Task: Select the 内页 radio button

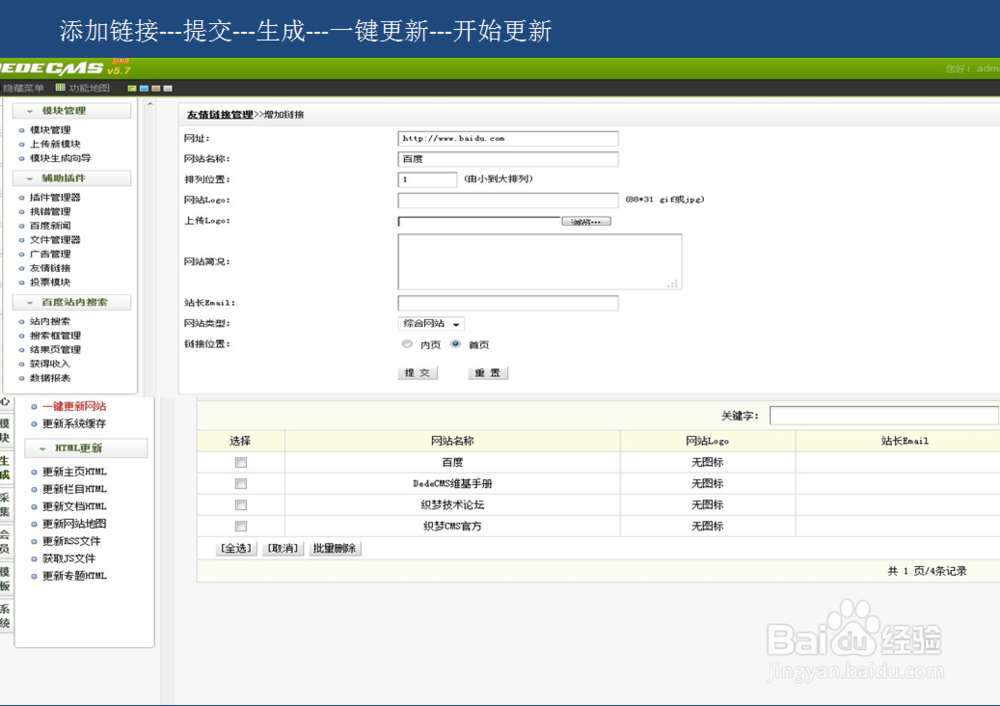Action: pos(409,343)
